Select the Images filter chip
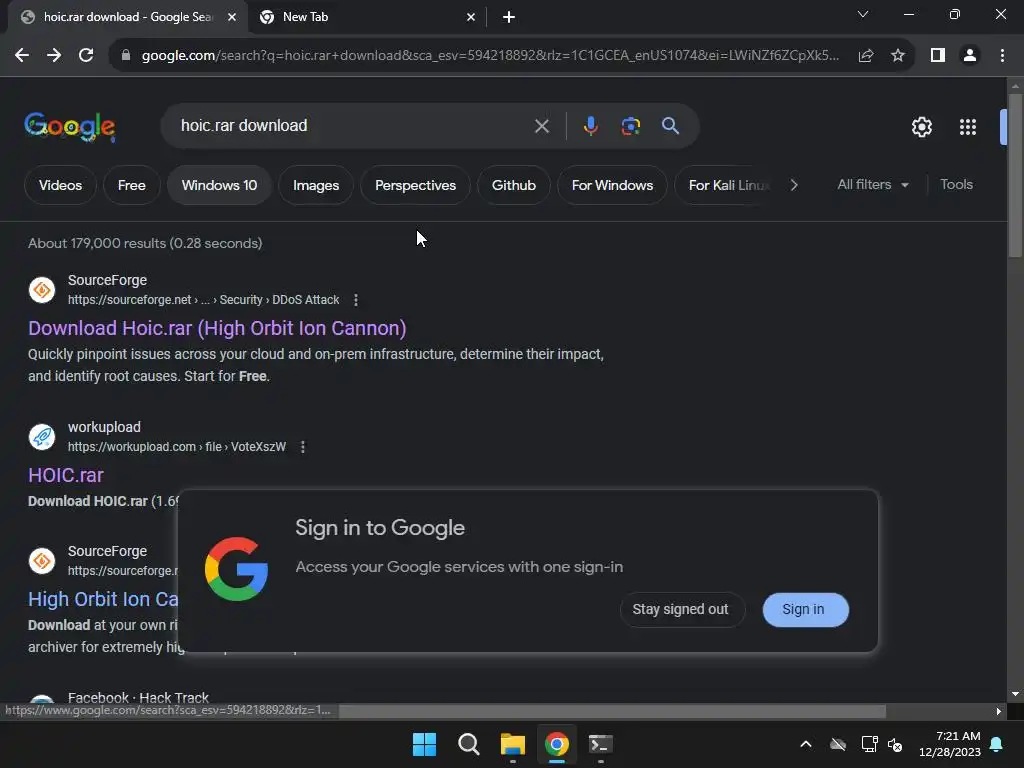This screenshot has height=768, width=1024. pos(316,185)
